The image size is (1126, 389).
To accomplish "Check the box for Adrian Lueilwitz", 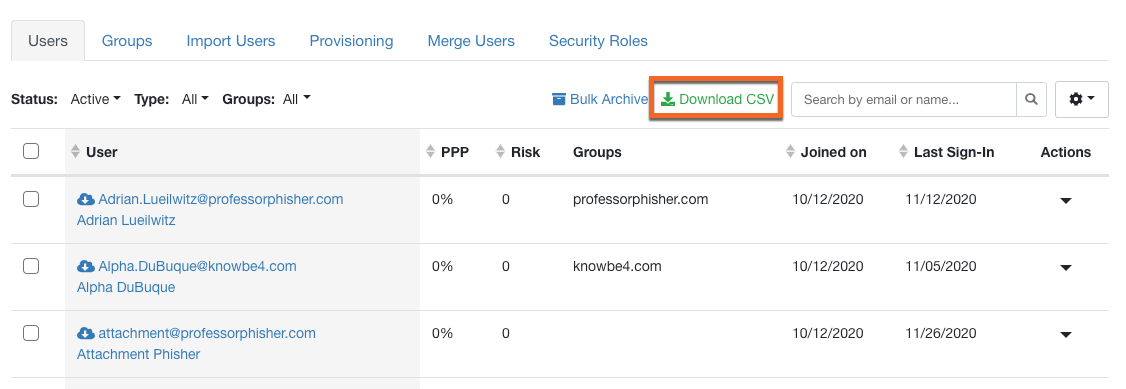I will [31, 199].
